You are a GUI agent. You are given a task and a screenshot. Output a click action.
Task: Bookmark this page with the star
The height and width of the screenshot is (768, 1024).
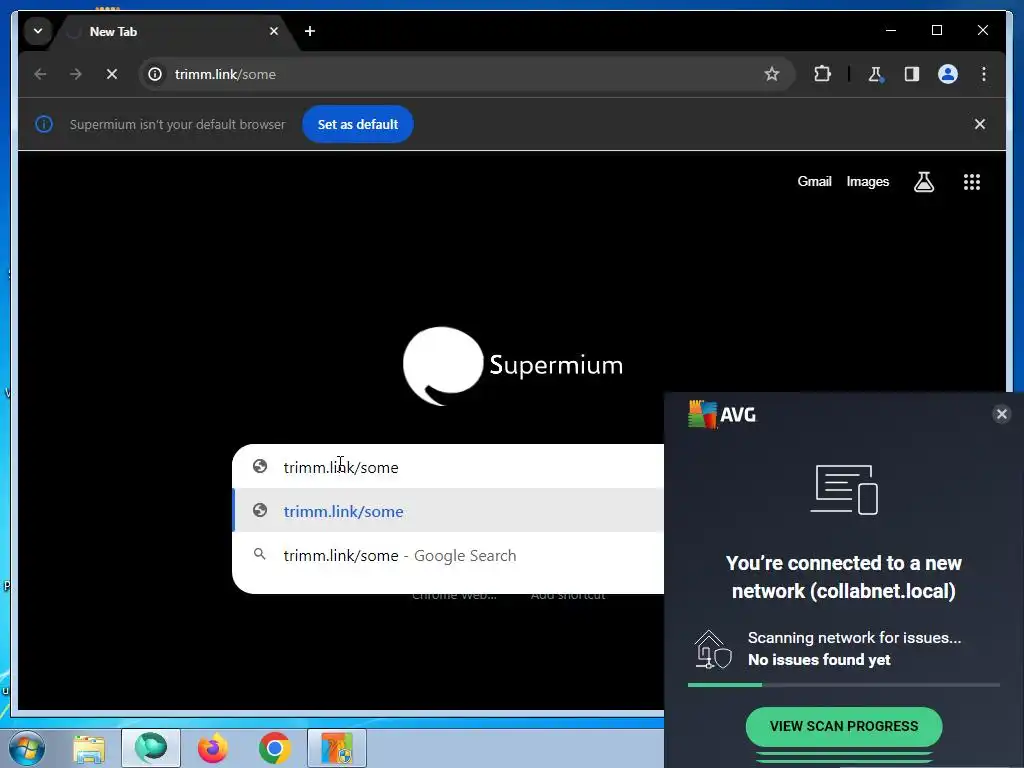click(771, 74)
